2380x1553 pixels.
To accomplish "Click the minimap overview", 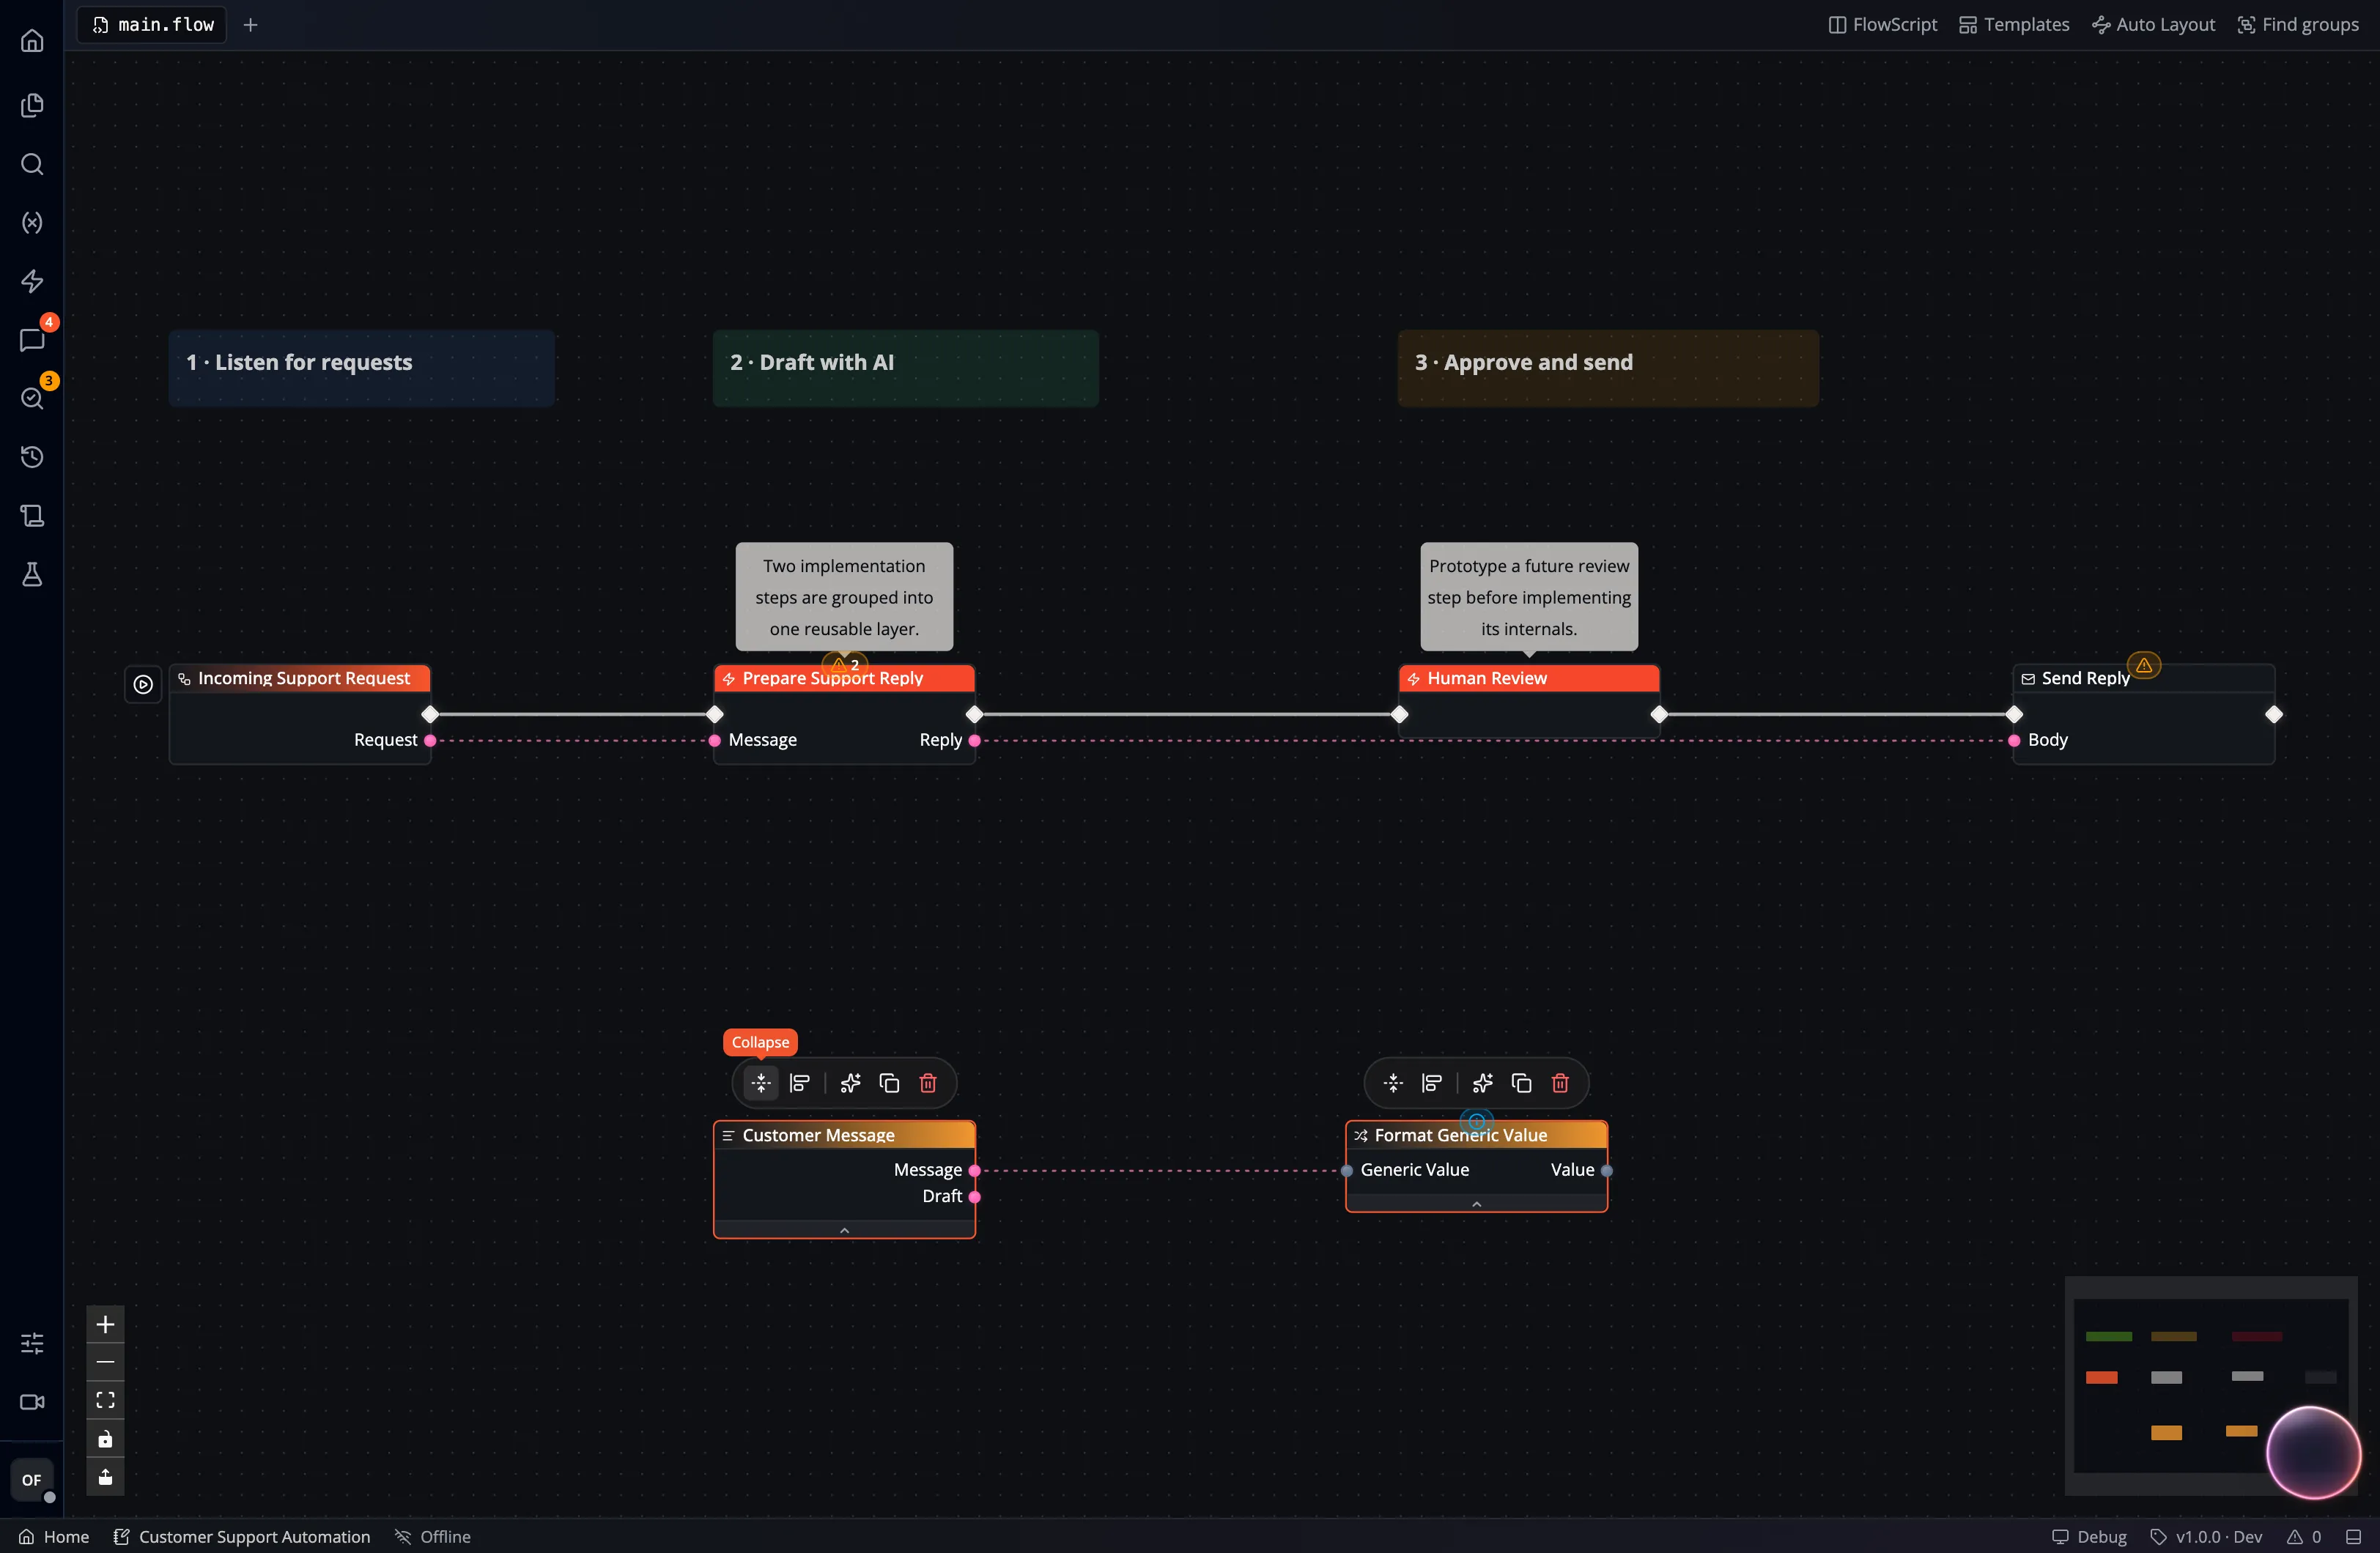I will point(2210,1386).
